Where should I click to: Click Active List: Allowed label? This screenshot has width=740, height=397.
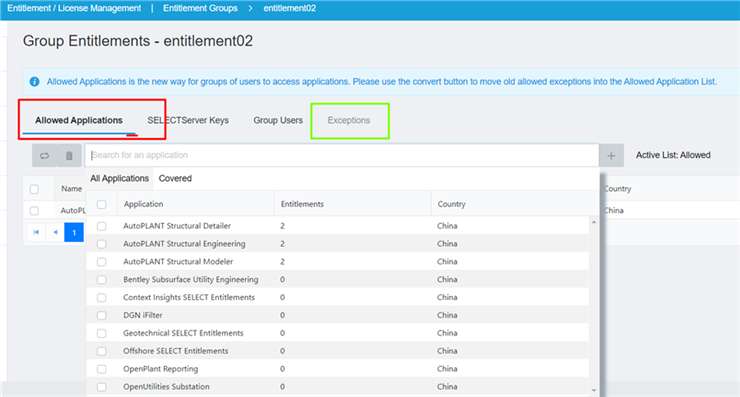673,155
